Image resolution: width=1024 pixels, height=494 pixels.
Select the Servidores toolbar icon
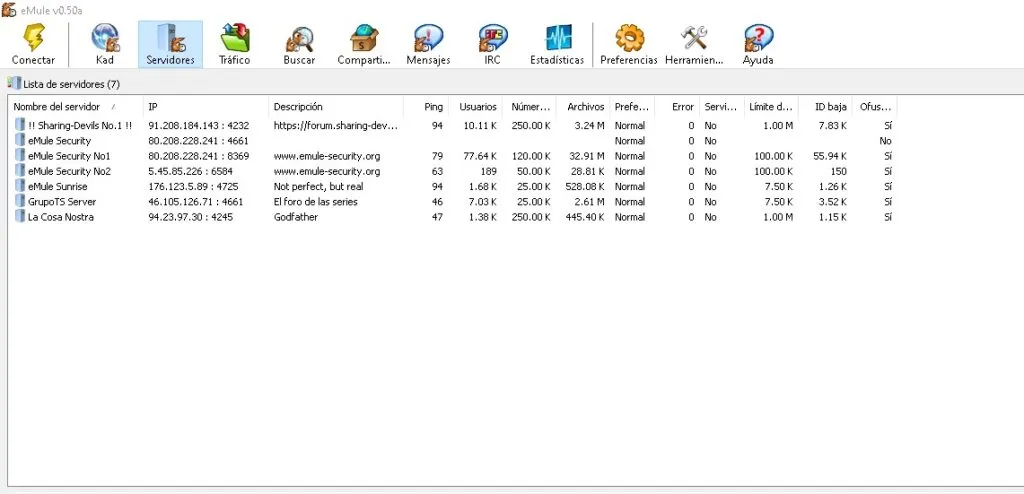[170, 44]
